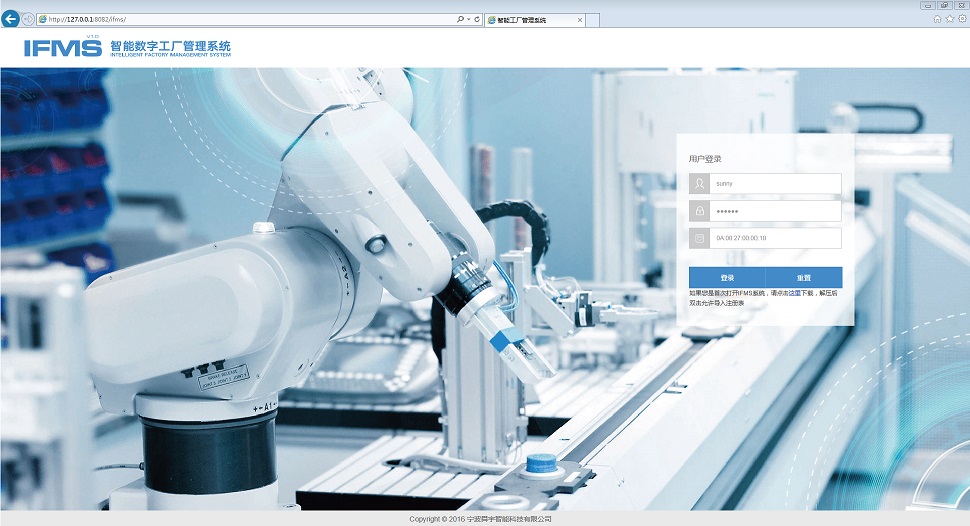The image size is (970, 526).
Task: Click into the password input field
Action: click(x=775, y=211)
